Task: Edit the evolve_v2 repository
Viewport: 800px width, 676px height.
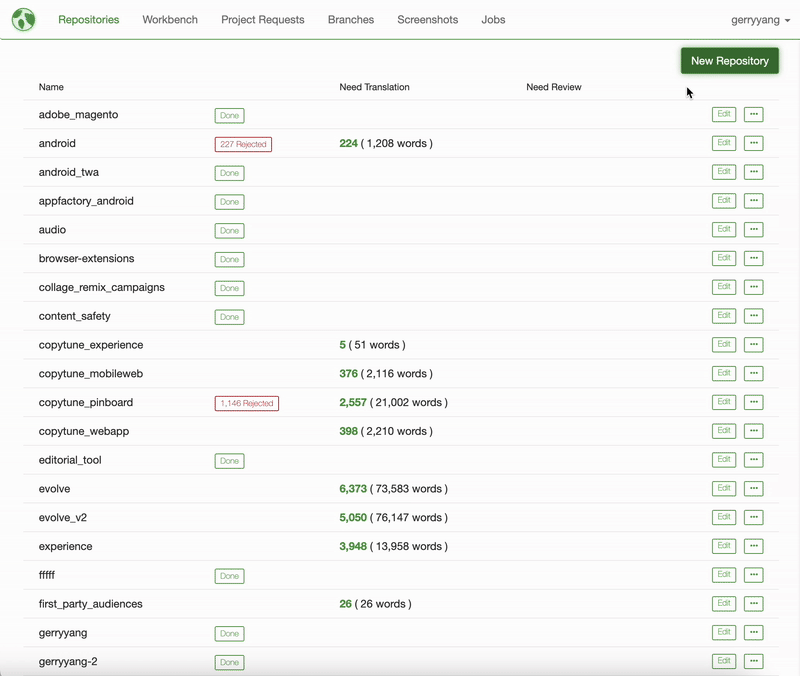Action: [724, 517]
